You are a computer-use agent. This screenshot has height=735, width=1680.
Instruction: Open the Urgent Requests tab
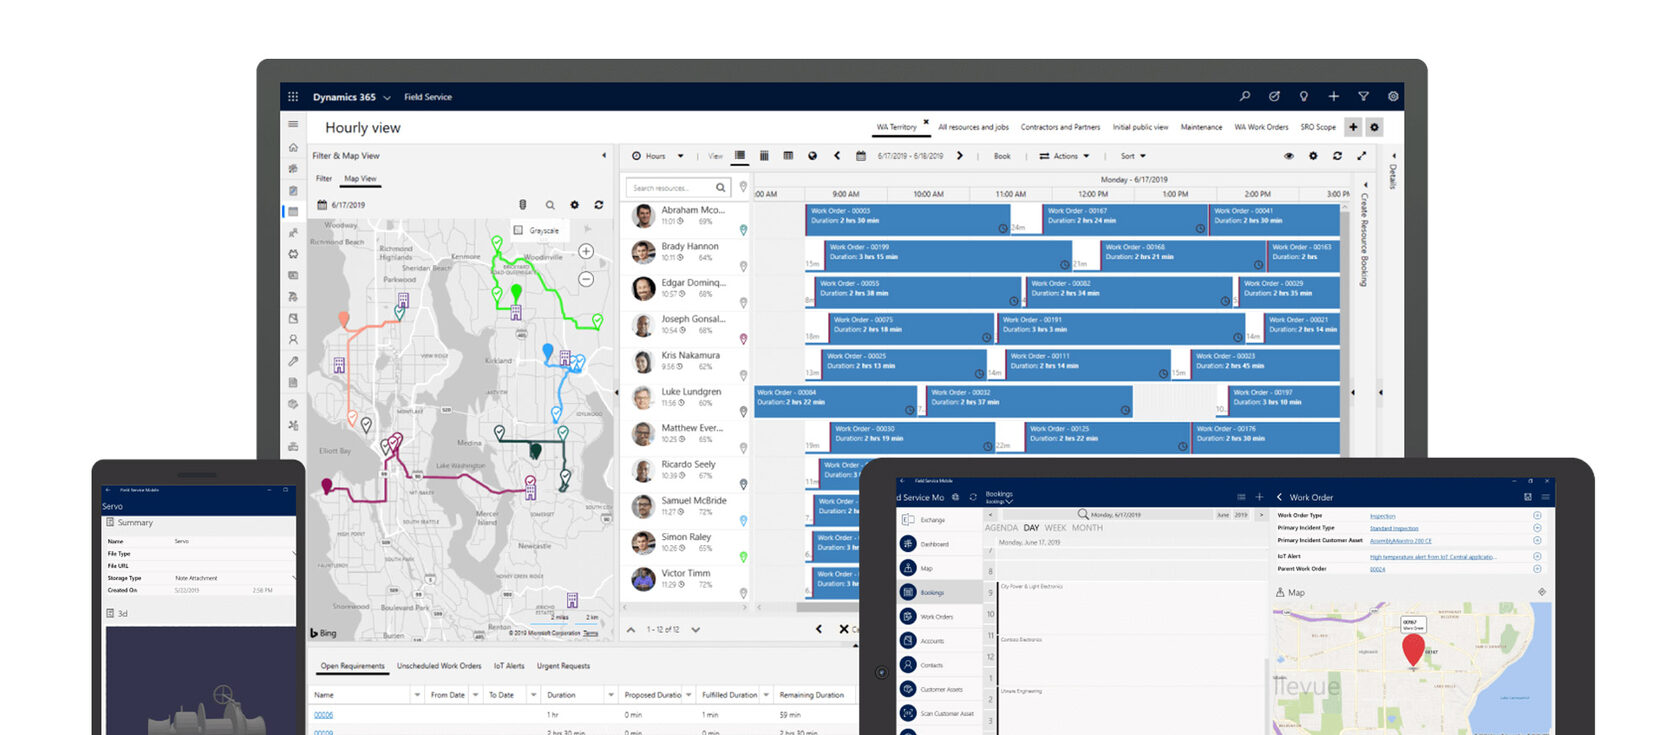[563, 666]
